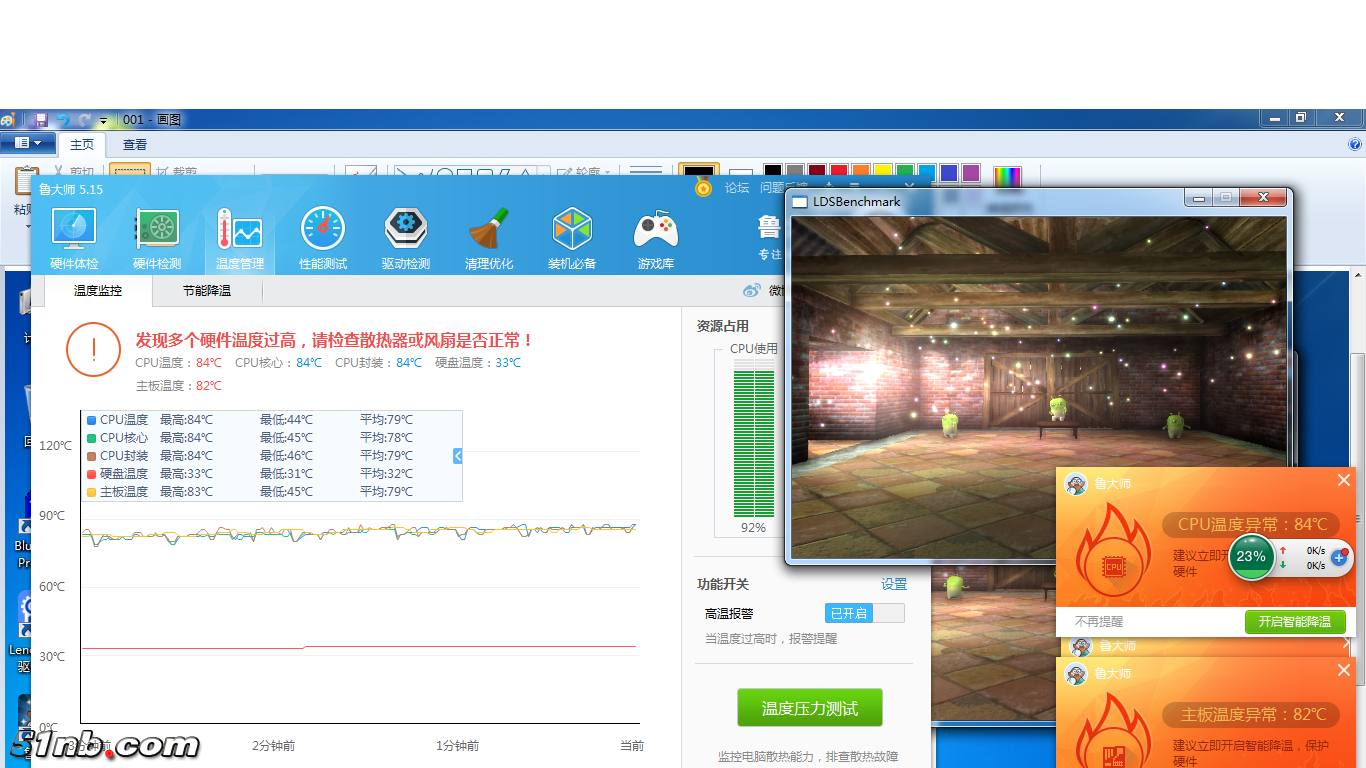This screenshot has width=1366, height=768.
Task: Open the 清理优化 broom icon
Action: point(489,238)
